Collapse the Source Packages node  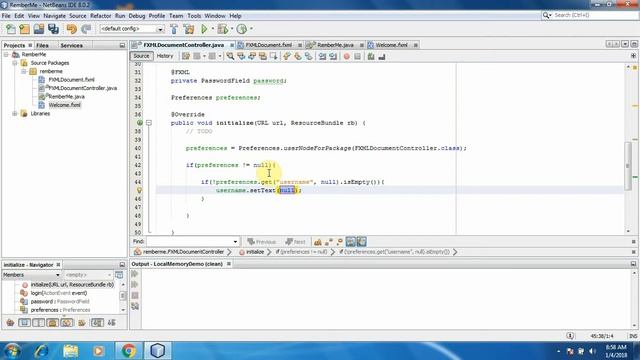click(x=15, y=63)
